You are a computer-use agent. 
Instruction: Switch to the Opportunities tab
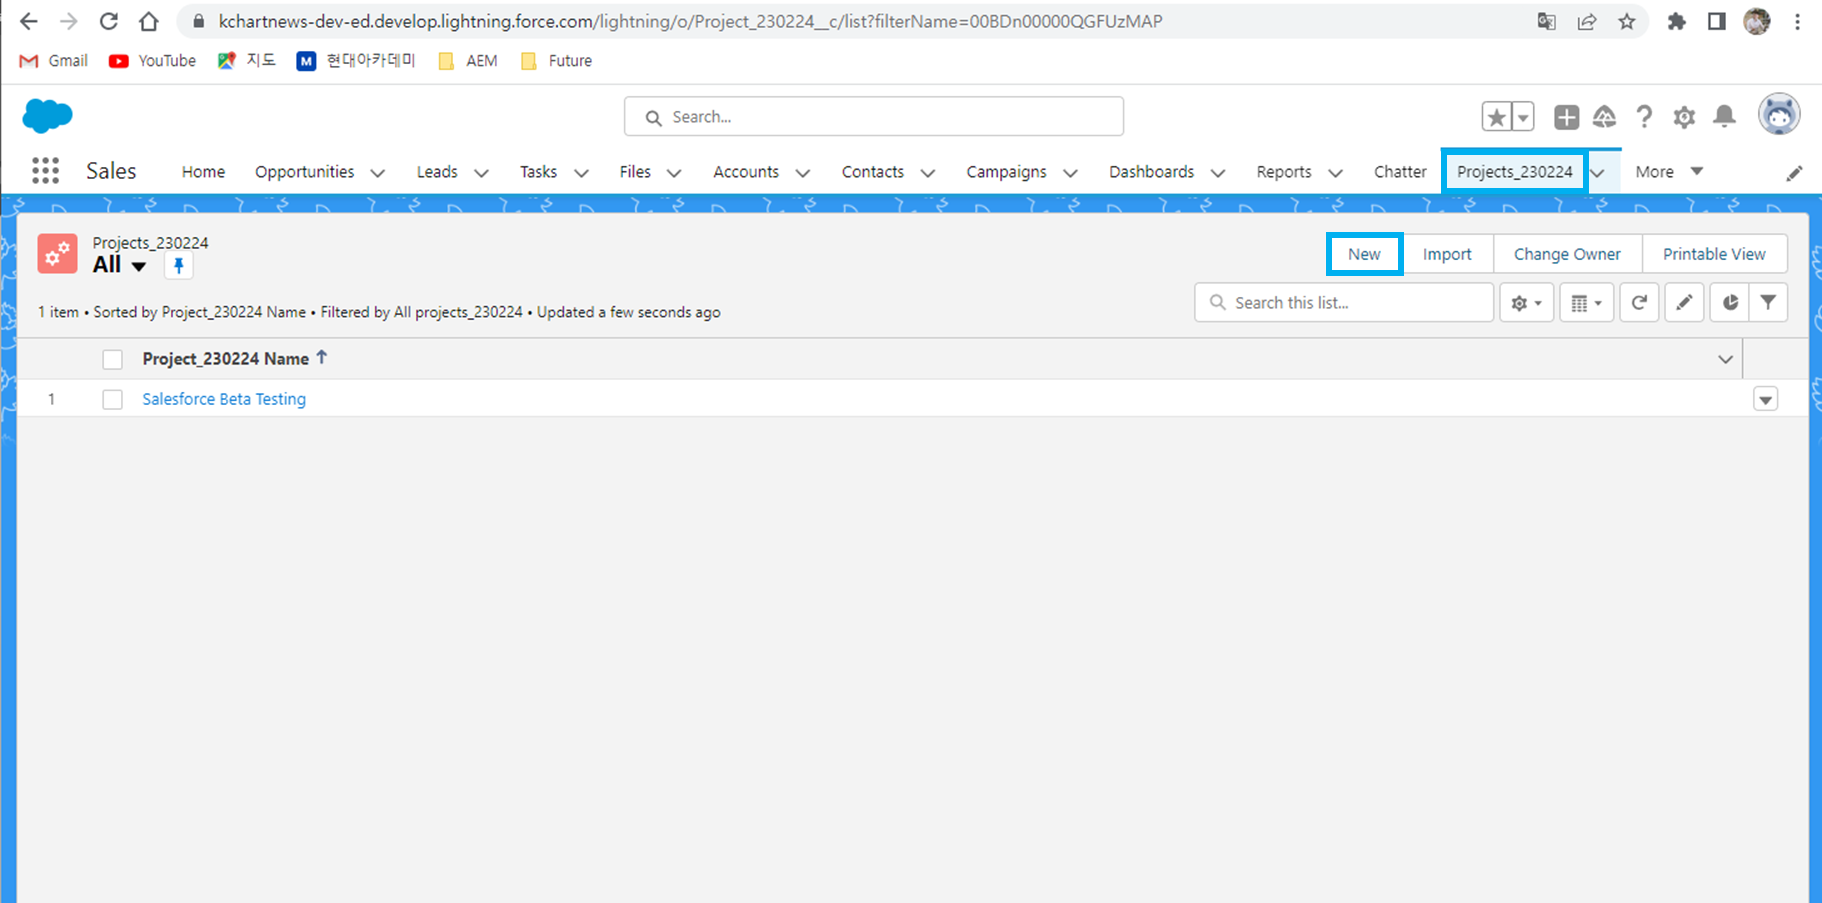pos(304,172)
